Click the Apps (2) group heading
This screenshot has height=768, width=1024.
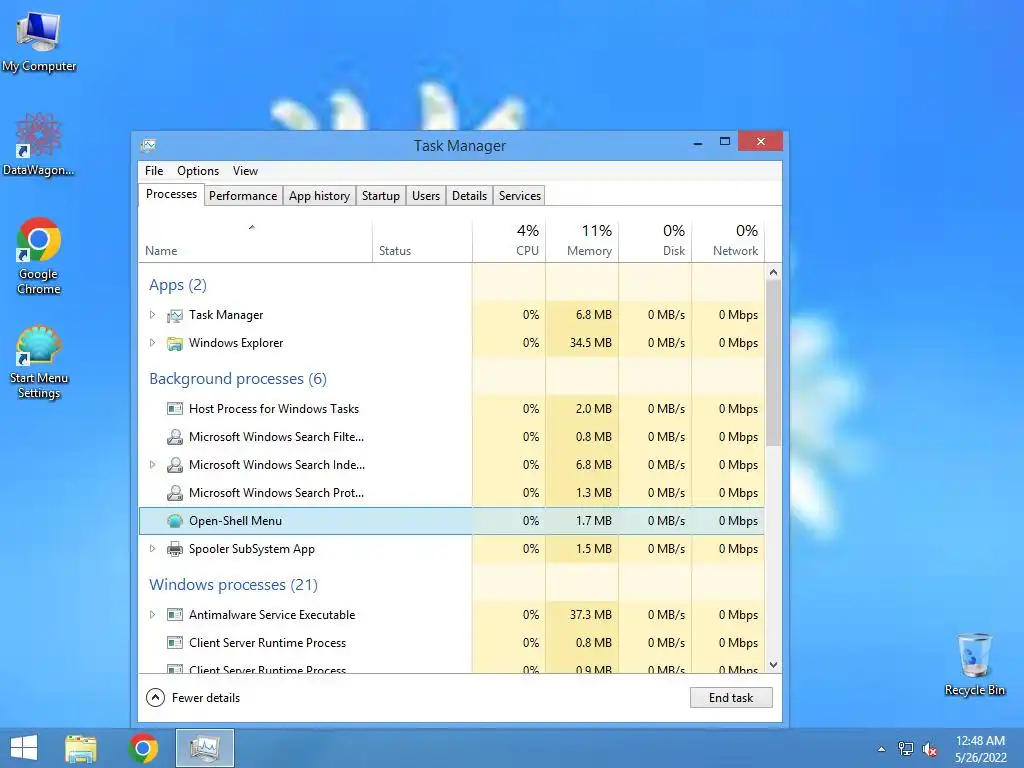pos(178,285)
